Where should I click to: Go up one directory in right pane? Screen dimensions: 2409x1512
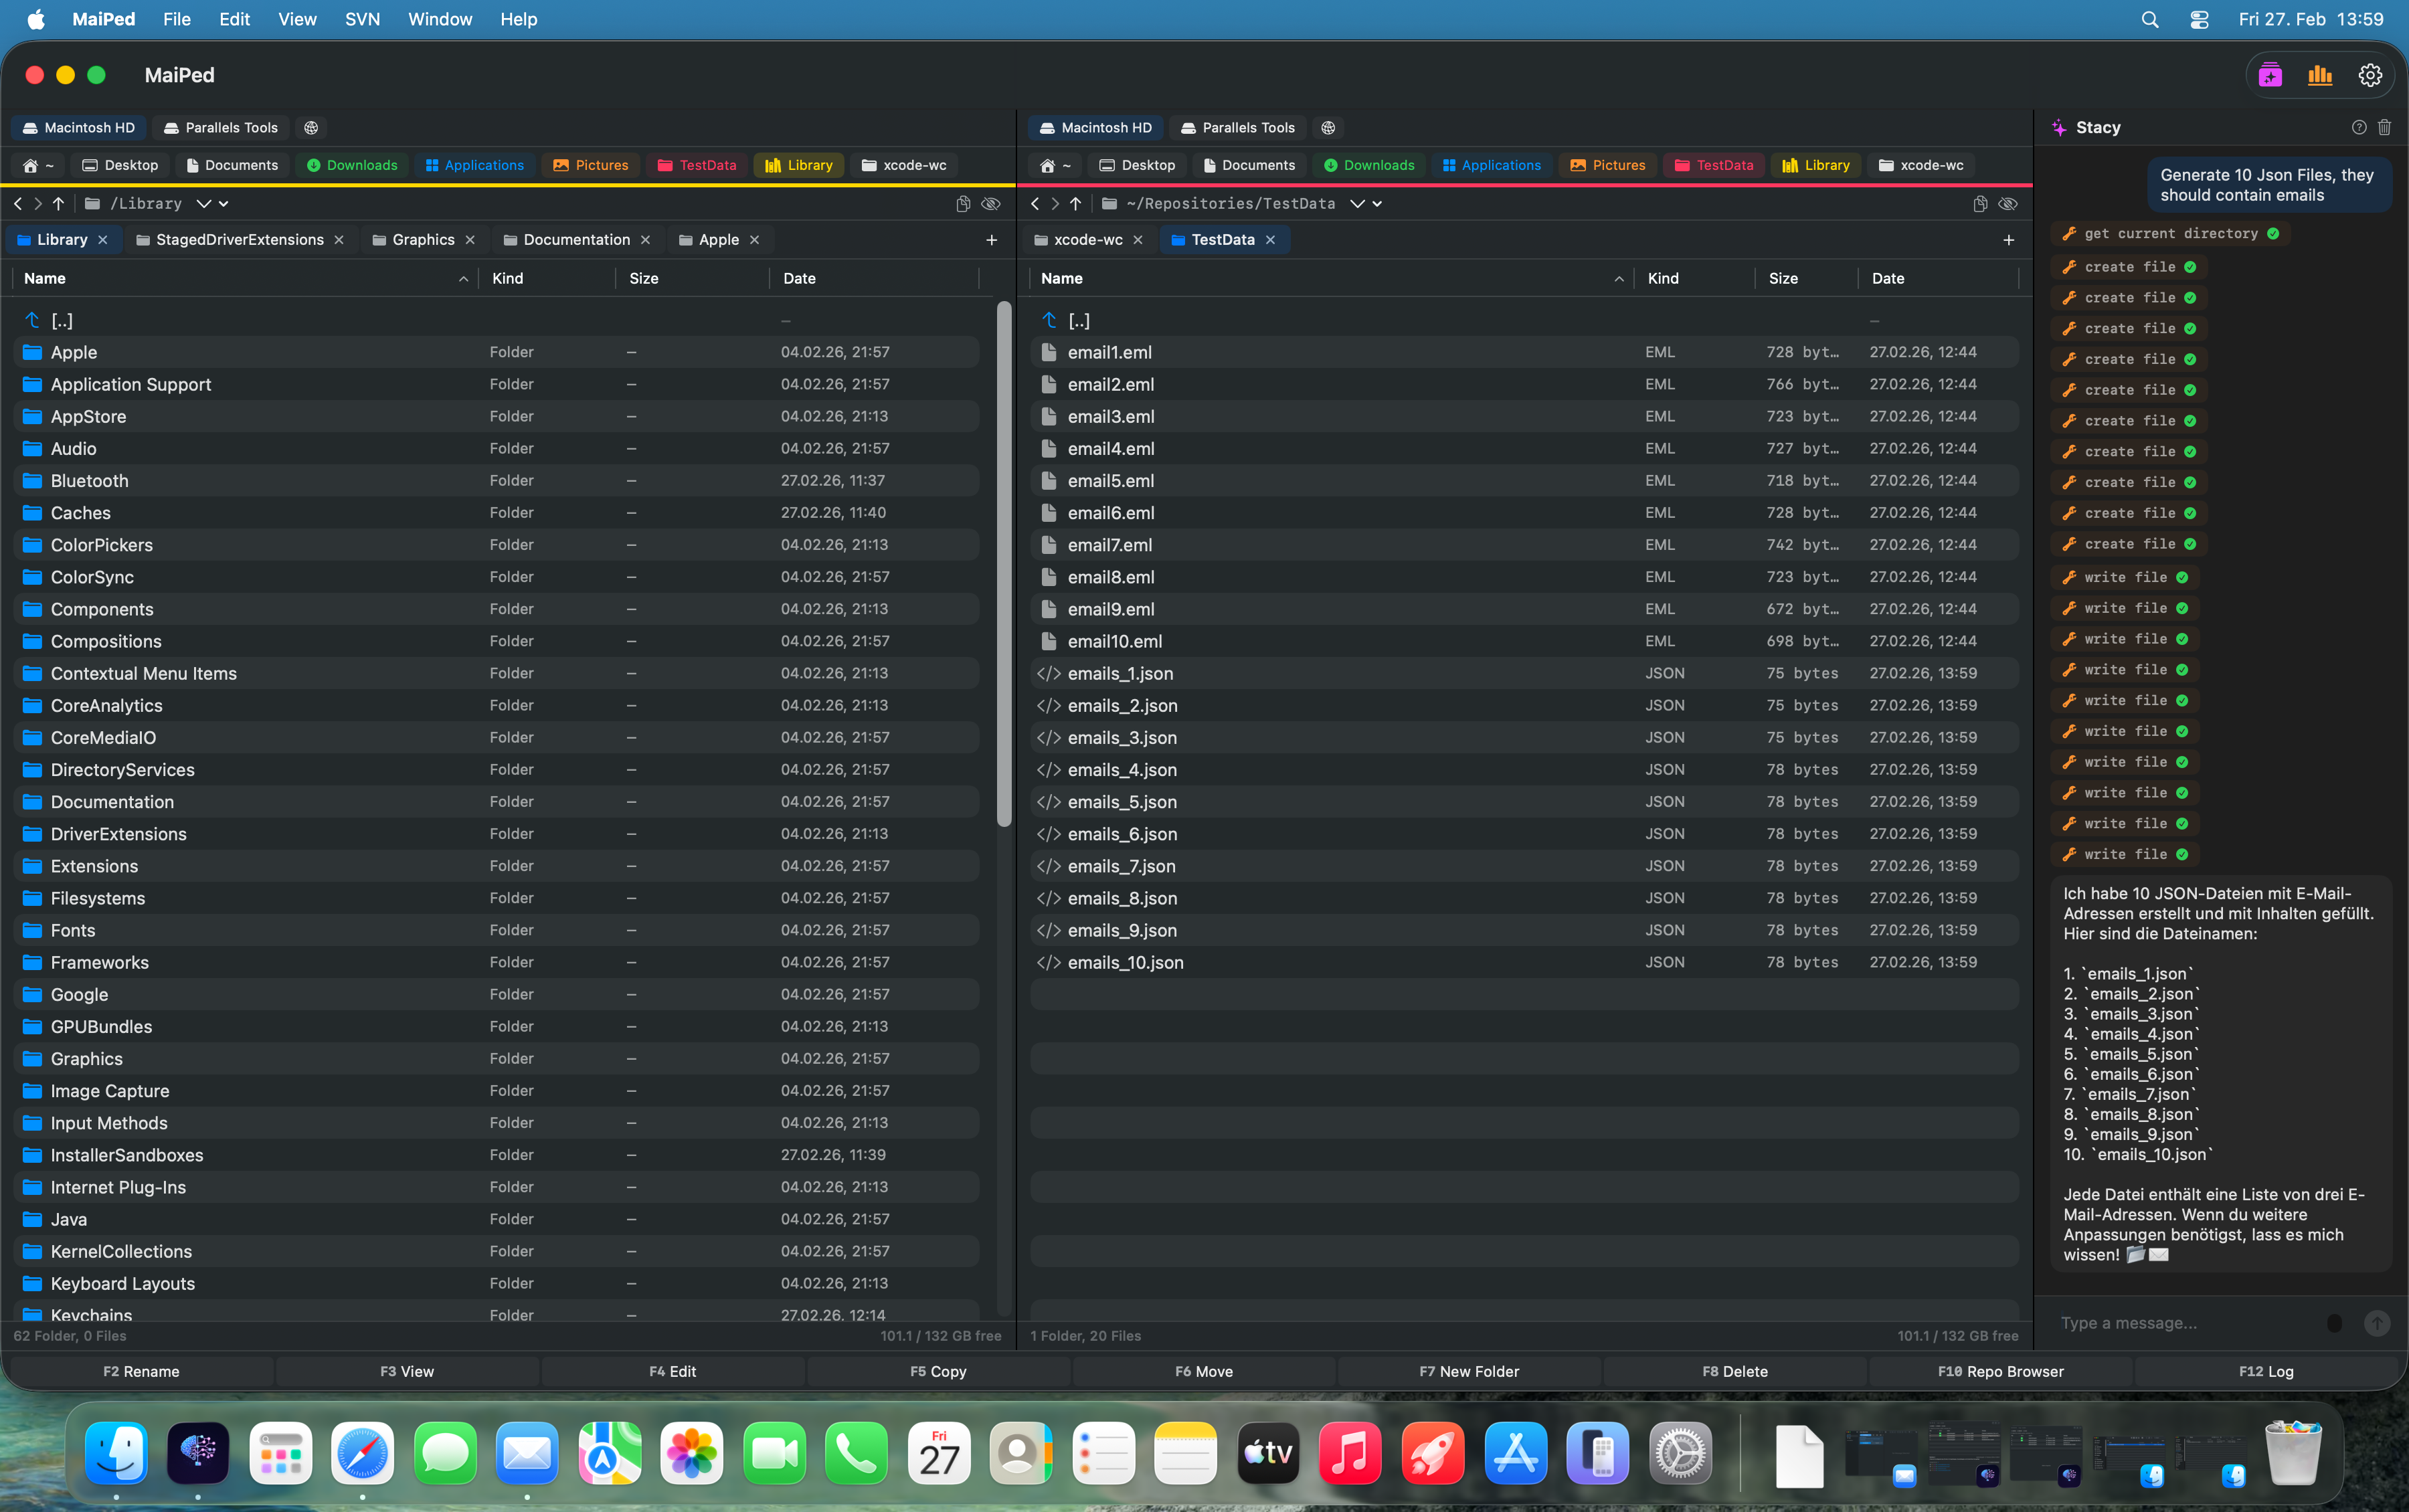[x=1075, y=203]
